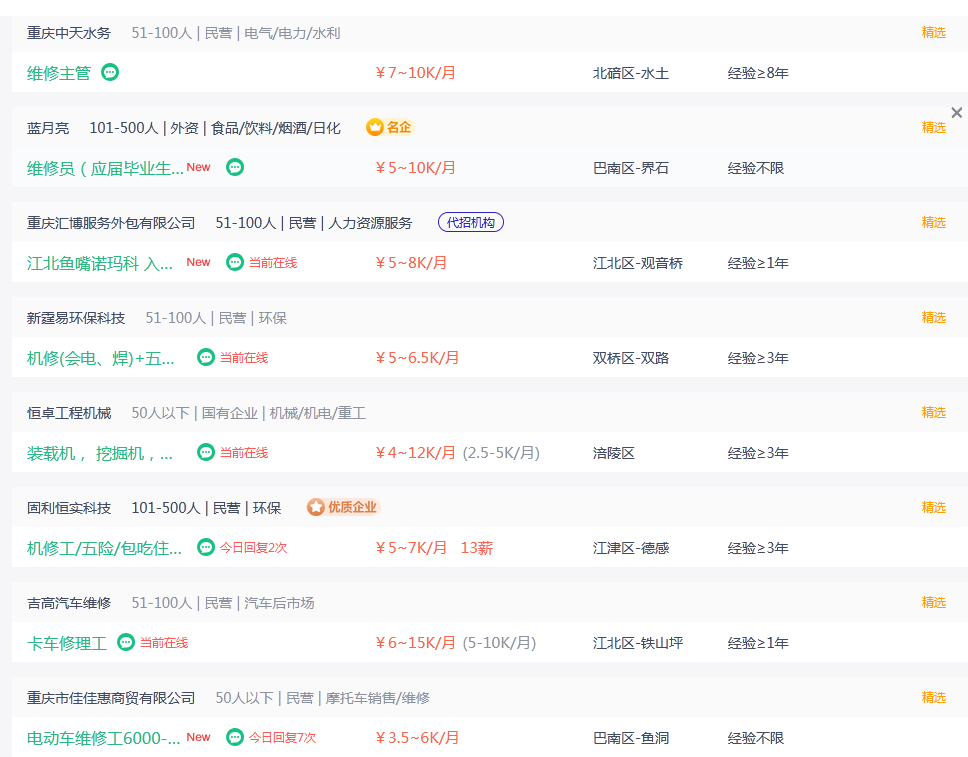This screenshot has height=757, width=968.
Task: Click salary ¥5~6.5K/月 for 机修 job
Action: tap(417, 358)
